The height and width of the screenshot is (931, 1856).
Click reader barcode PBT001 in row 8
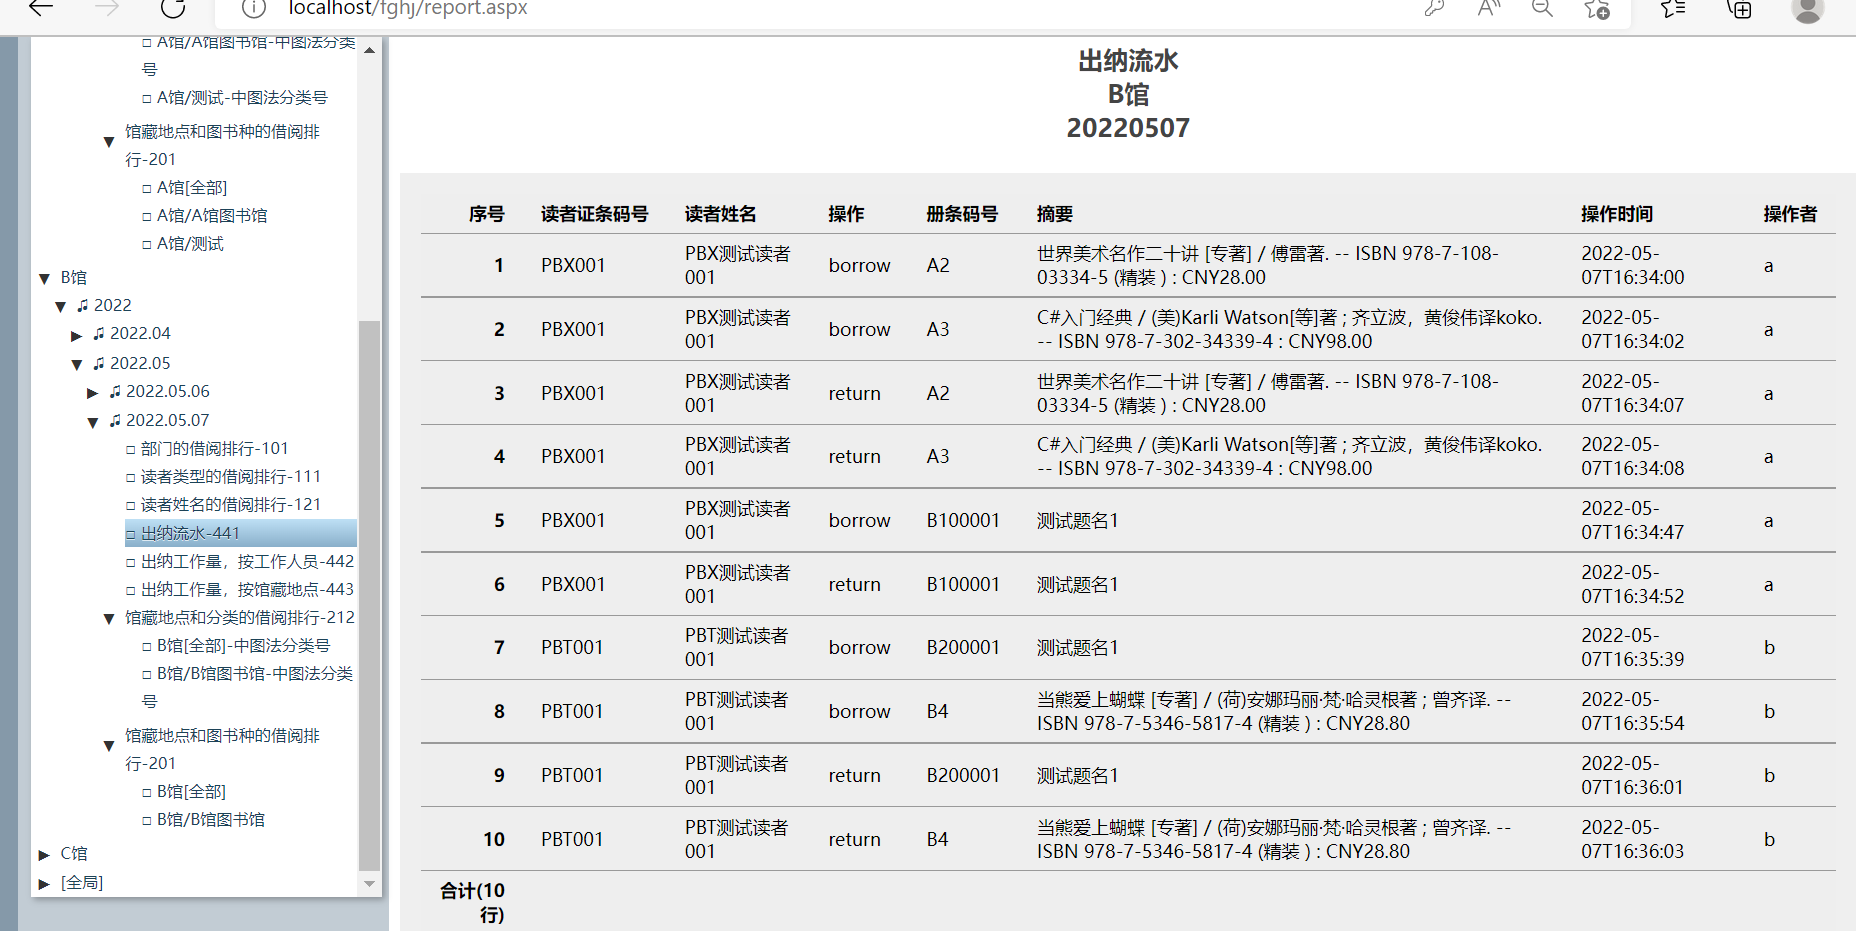click(x=572, y=712)
